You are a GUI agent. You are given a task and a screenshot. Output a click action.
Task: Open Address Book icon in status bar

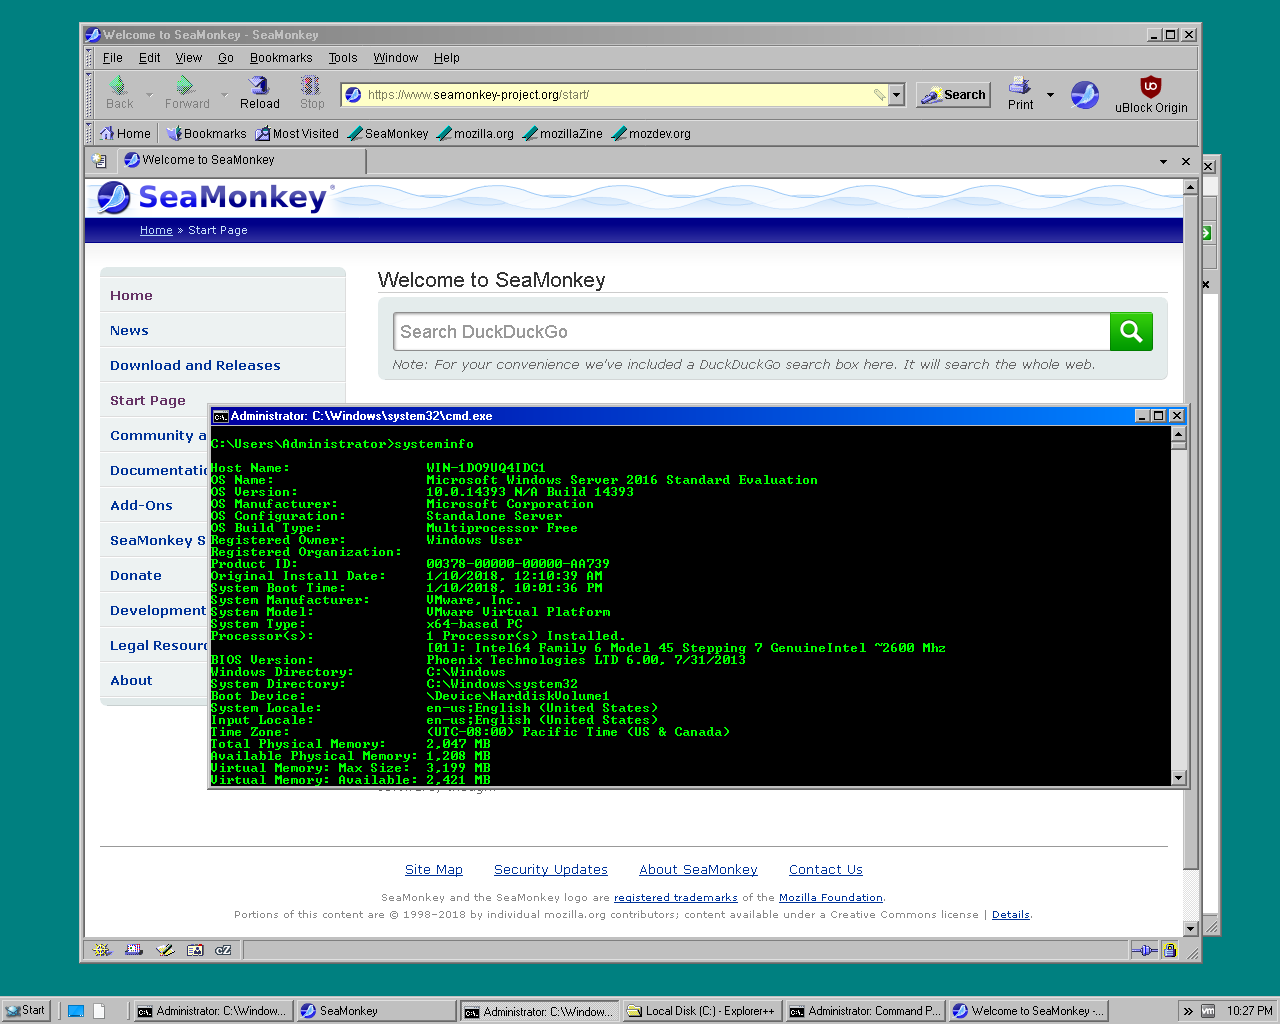pos(195,950)
